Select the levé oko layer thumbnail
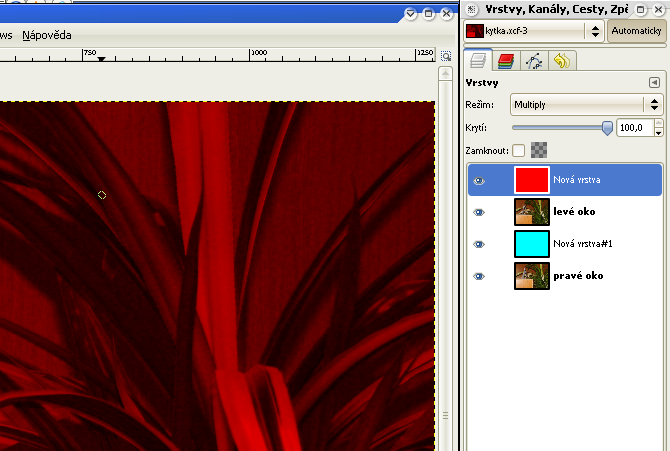Viewport: 670px width, 451px height. (532, 212)
